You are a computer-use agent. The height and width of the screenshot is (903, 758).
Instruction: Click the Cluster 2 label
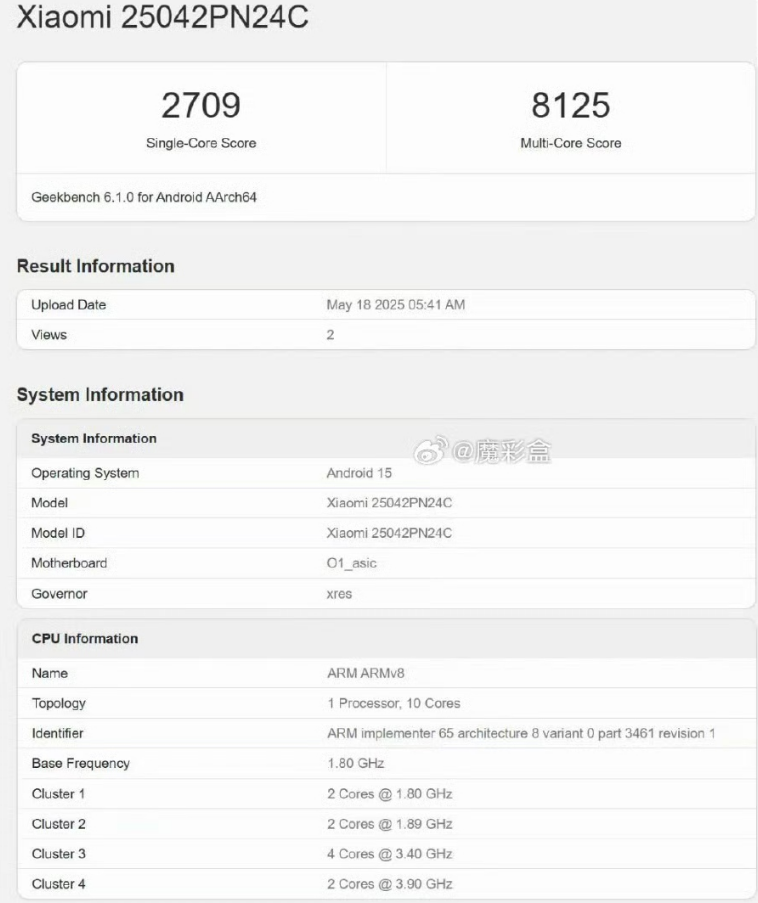(x=59, y=824)
